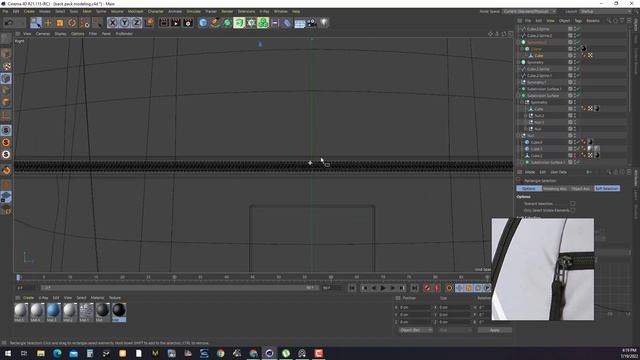
Task: Toggle the X axis lock
Action: click(113, 23)
